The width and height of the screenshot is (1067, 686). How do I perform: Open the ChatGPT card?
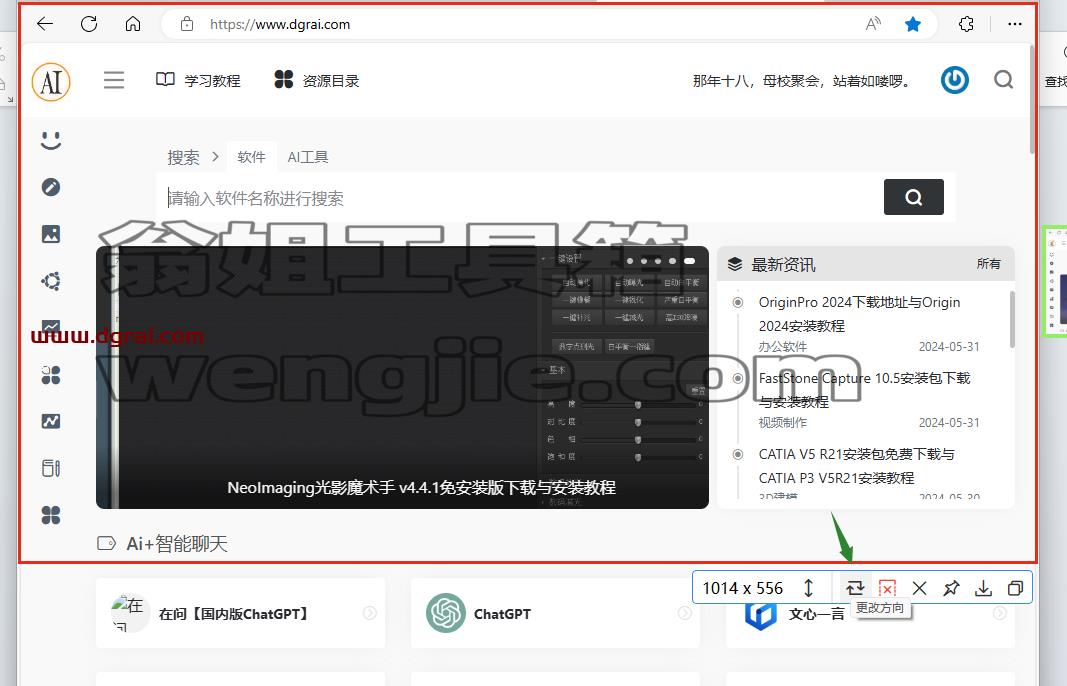coord(555,613)
